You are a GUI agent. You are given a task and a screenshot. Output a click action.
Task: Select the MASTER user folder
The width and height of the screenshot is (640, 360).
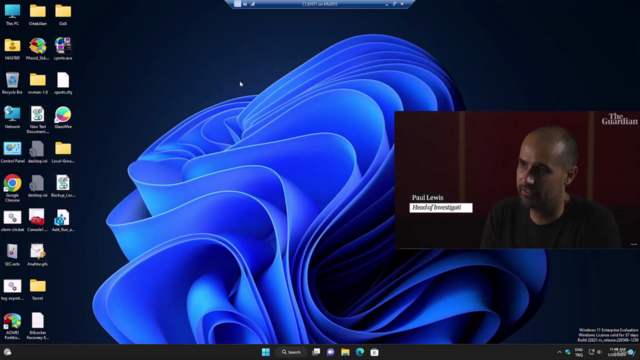point(12,49)
